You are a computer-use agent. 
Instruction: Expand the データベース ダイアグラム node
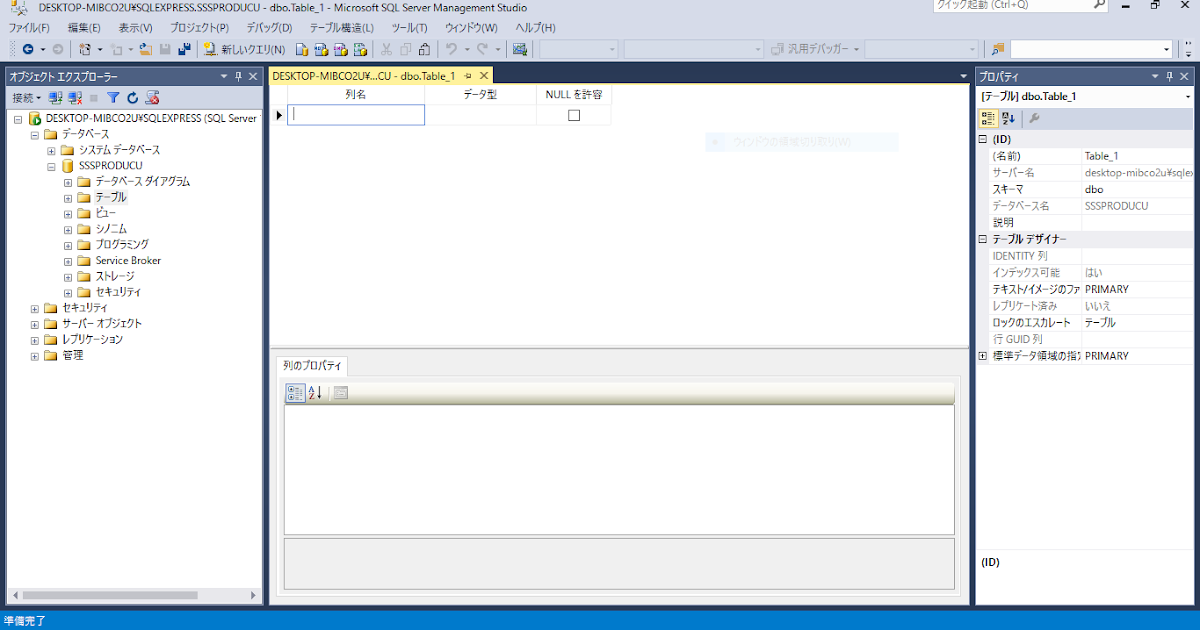68,182
